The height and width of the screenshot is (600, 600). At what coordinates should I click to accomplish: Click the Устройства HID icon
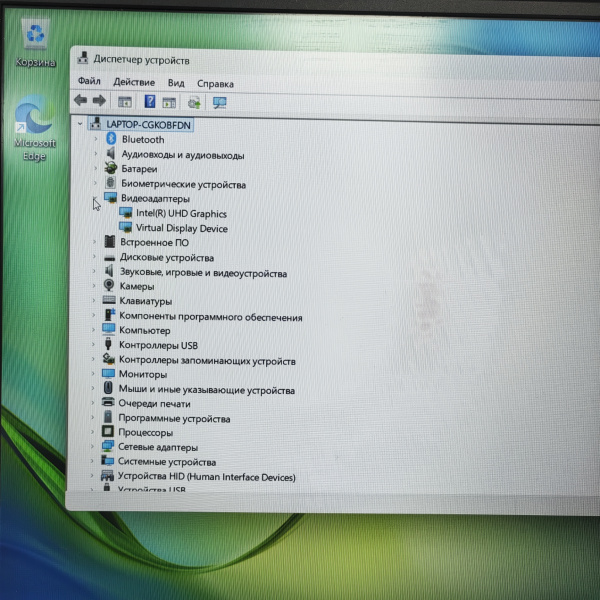[x=107, y=475]
